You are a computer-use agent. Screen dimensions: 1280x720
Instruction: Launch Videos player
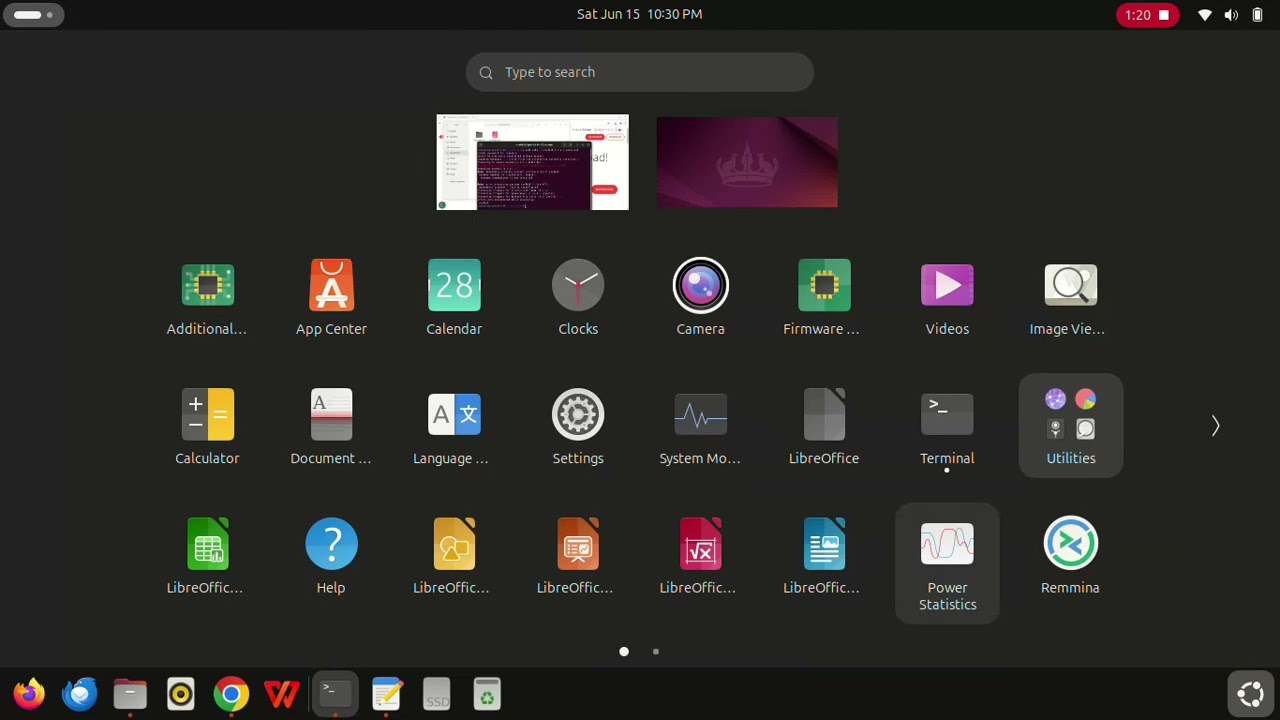pyautogui.click(x=947, y=298)
